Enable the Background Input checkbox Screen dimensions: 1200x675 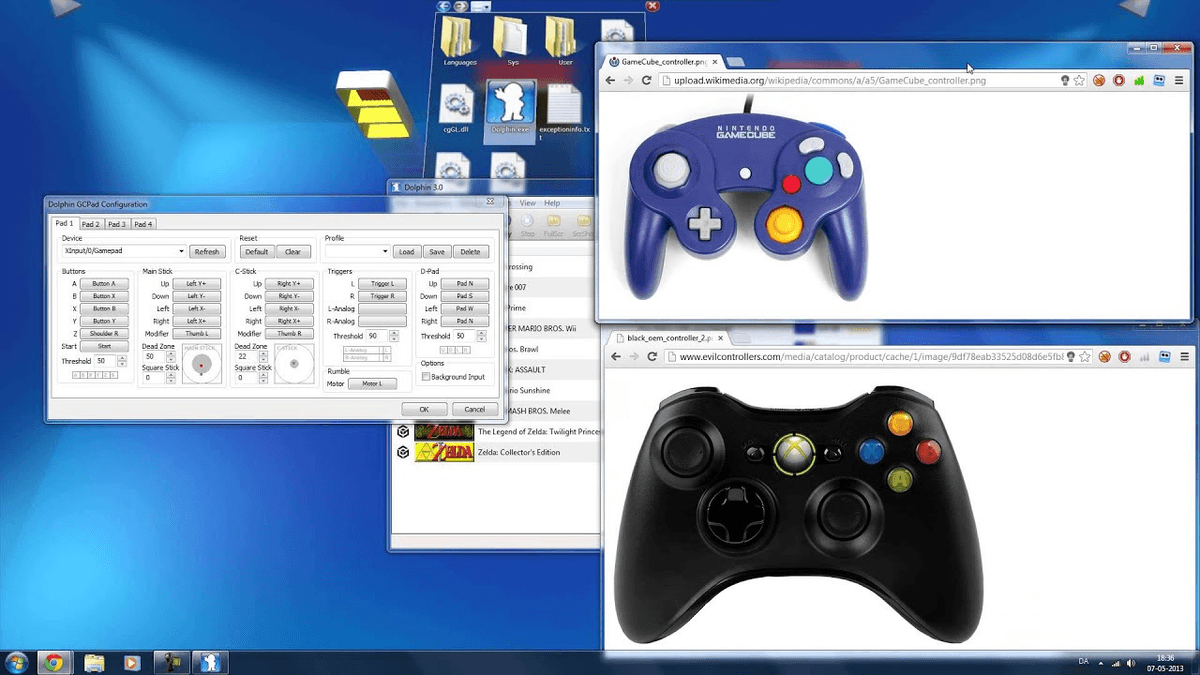click(427, 374)
